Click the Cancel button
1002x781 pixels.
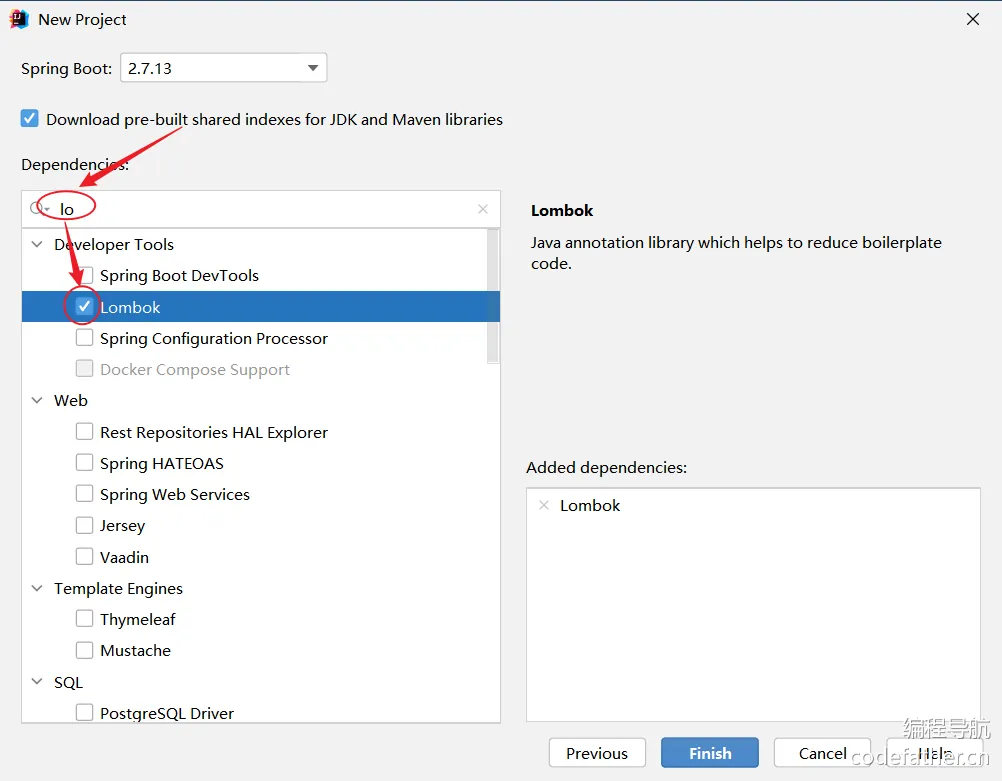[x=822, y=753]
